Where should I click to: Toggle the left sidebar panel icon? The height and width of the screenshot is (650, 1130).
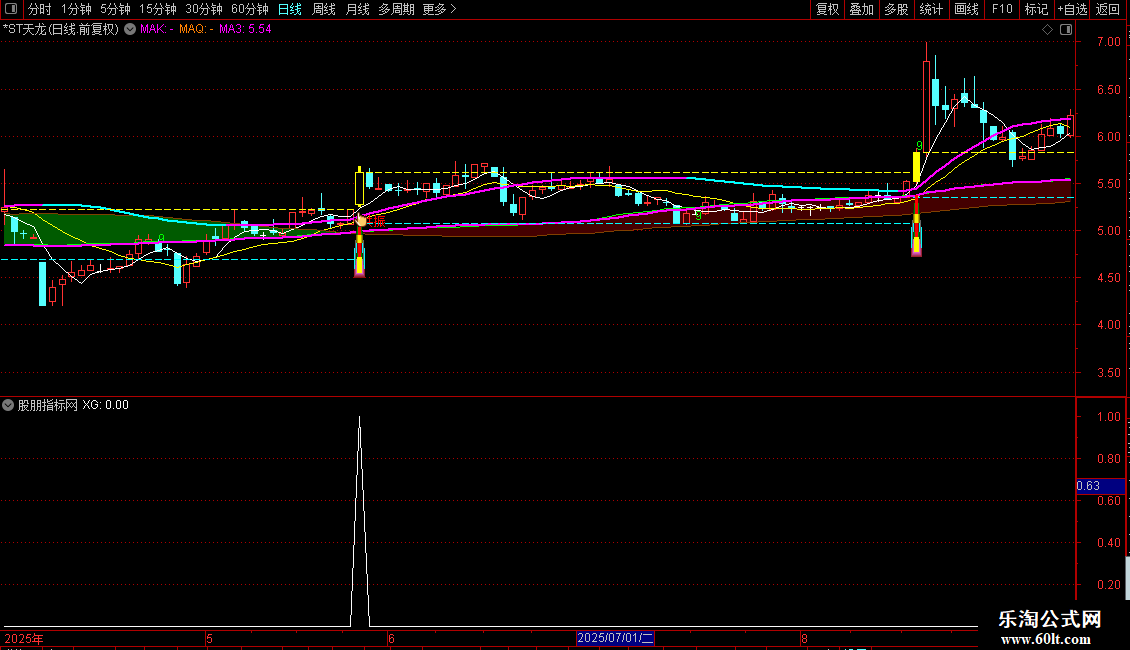(11, 9)
